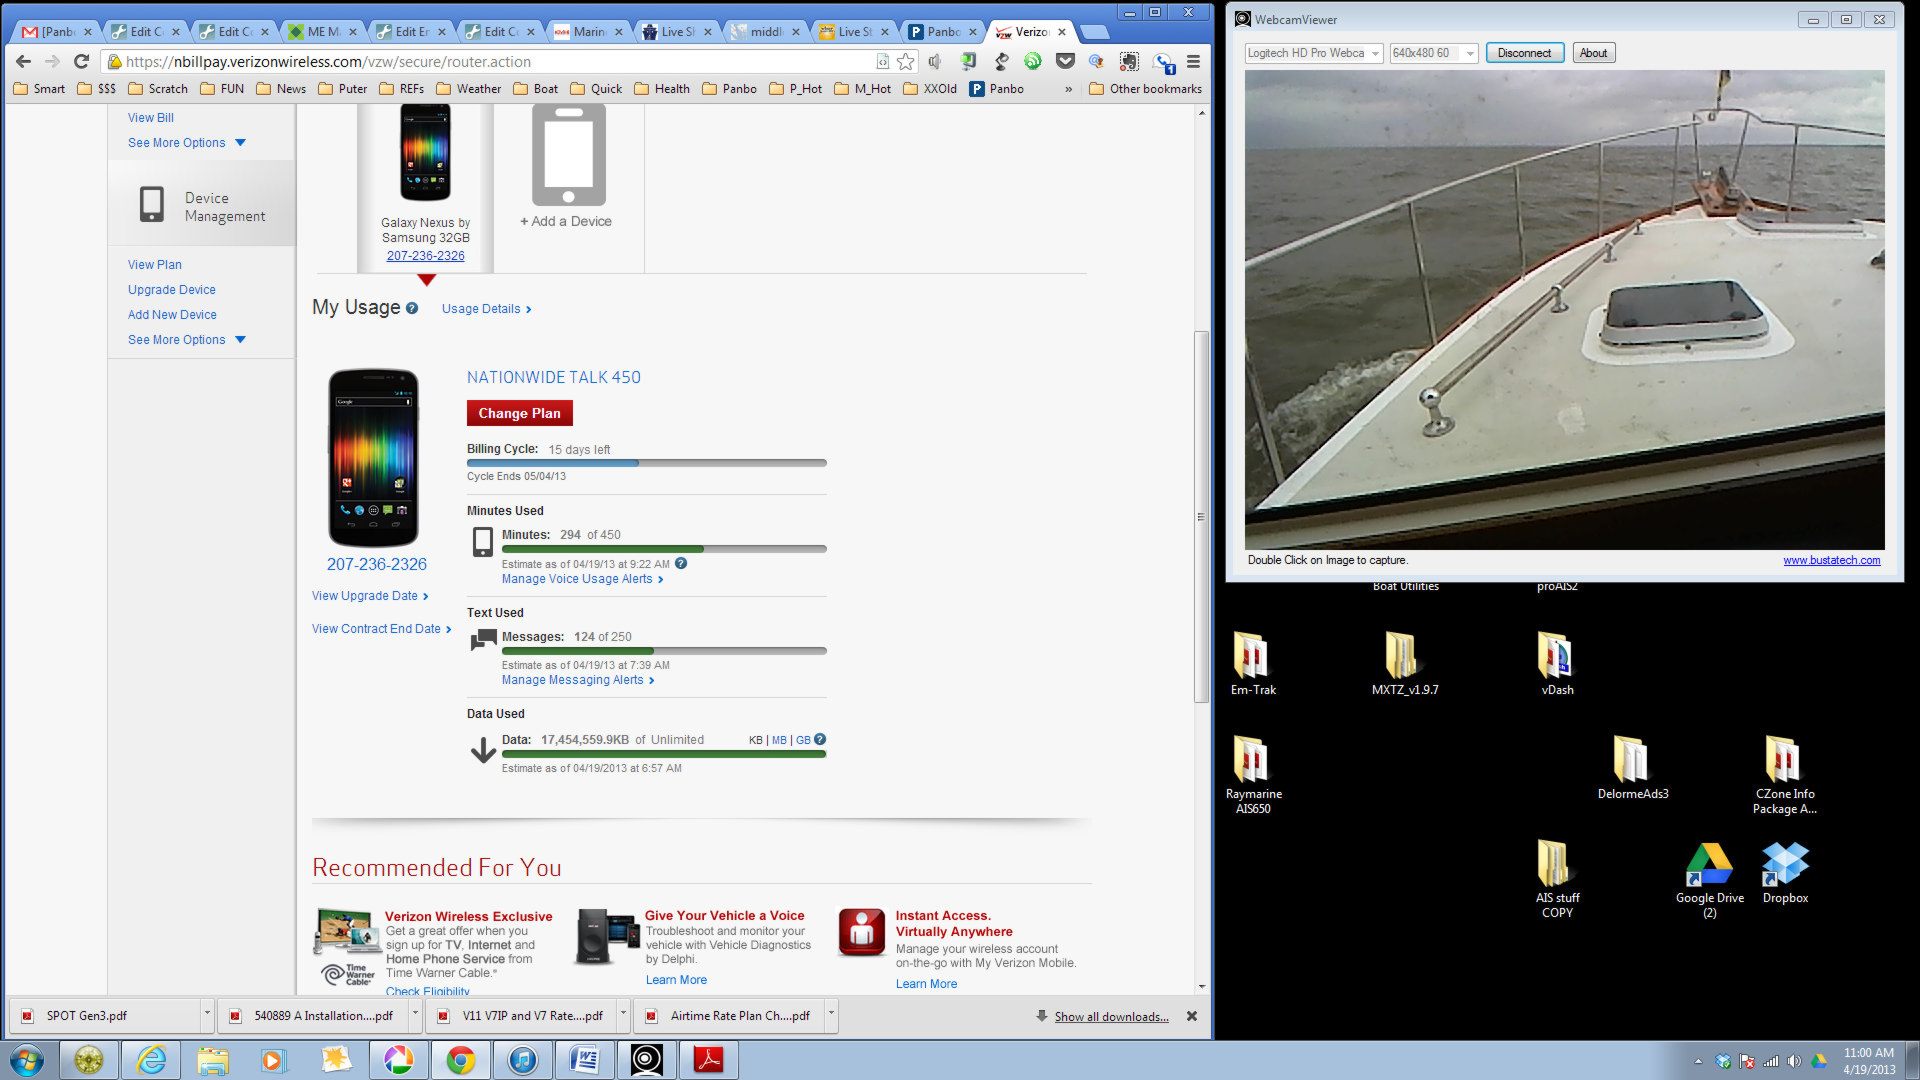Reload the Verizon page
The width and height of the screenshot is (1920, 1080).
(x=81, y=62)
